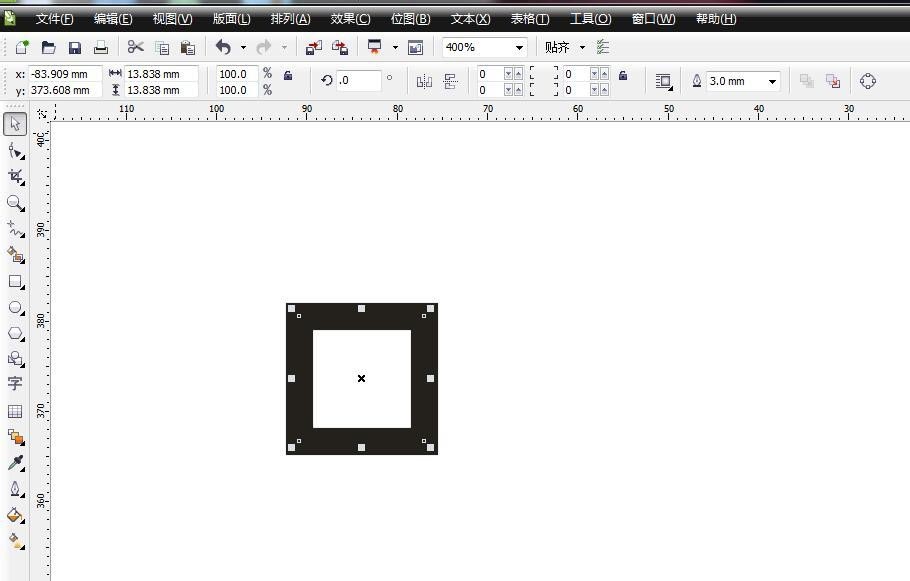Select the Shape edit tool

(16, 151)
